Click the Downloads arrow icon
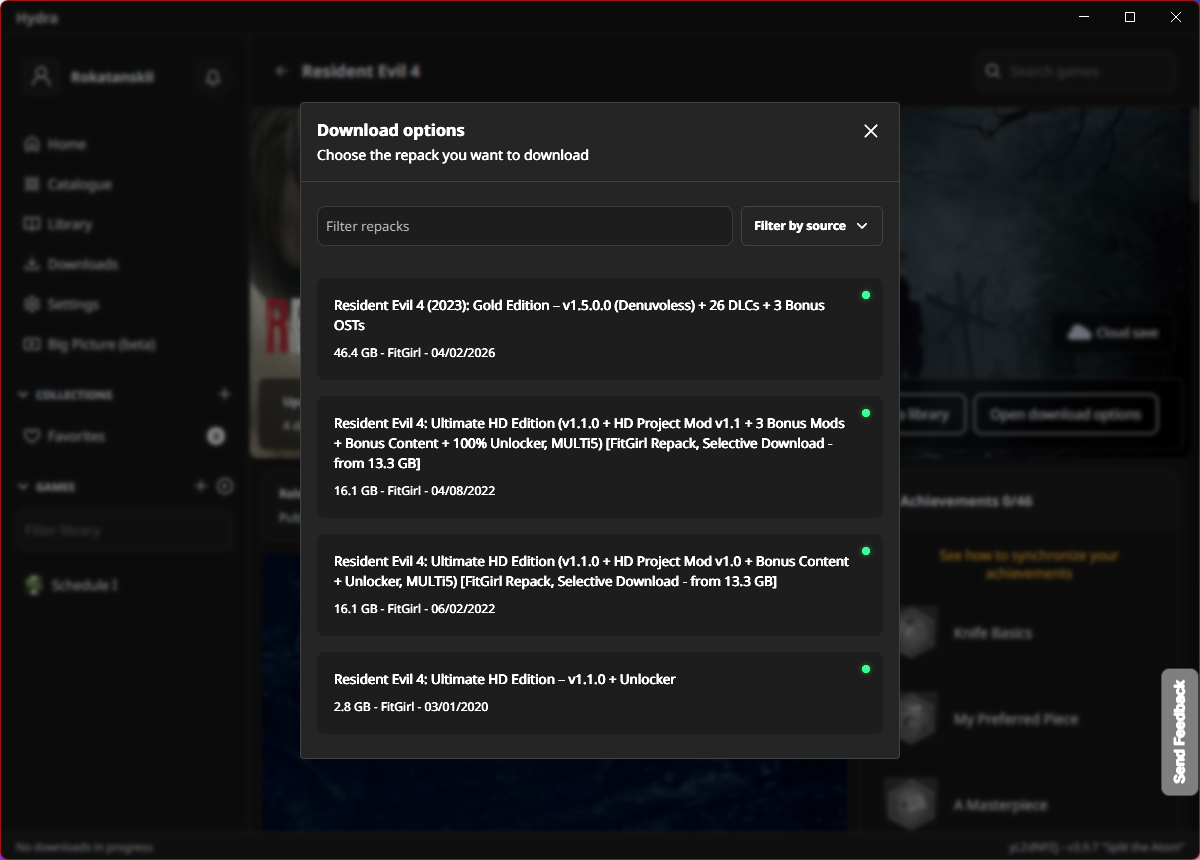Screen dimensions: 1200x860 click(32, 264)
